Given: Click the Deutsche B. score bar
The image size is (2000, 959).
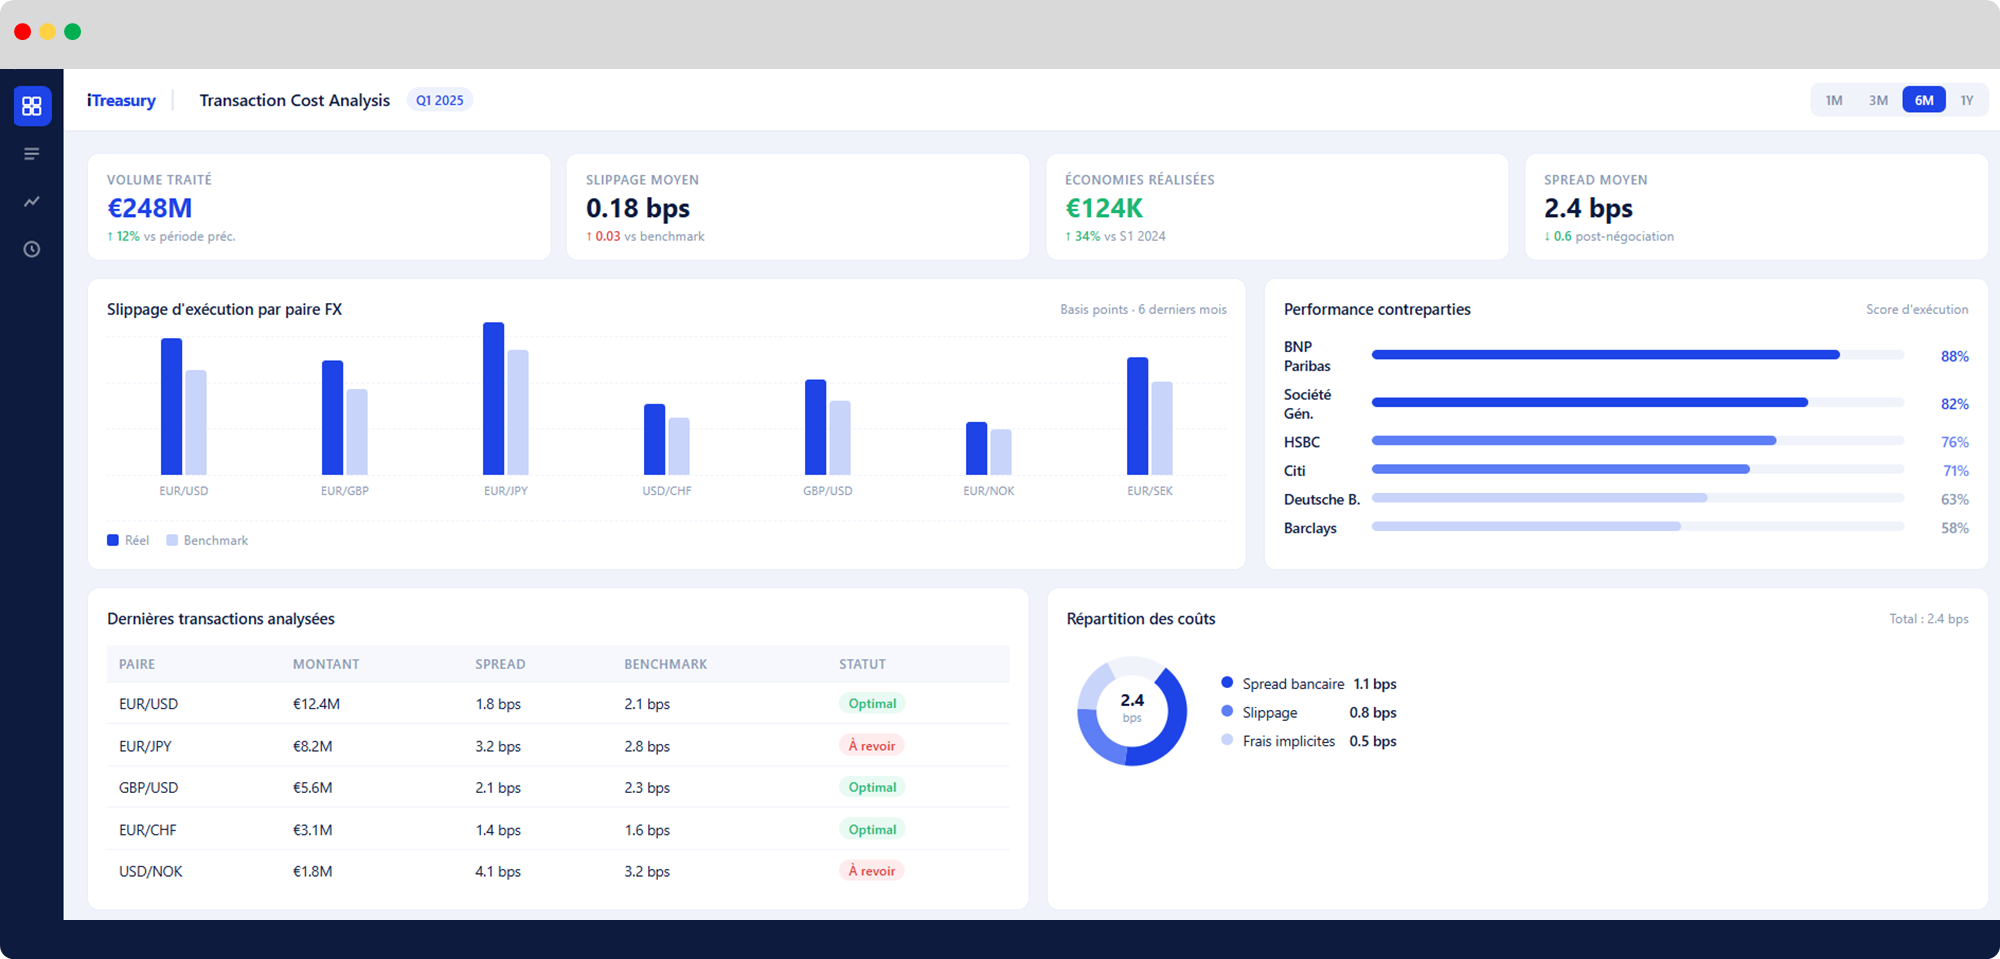Looking at the screenshot, I should click(1638, 498).
